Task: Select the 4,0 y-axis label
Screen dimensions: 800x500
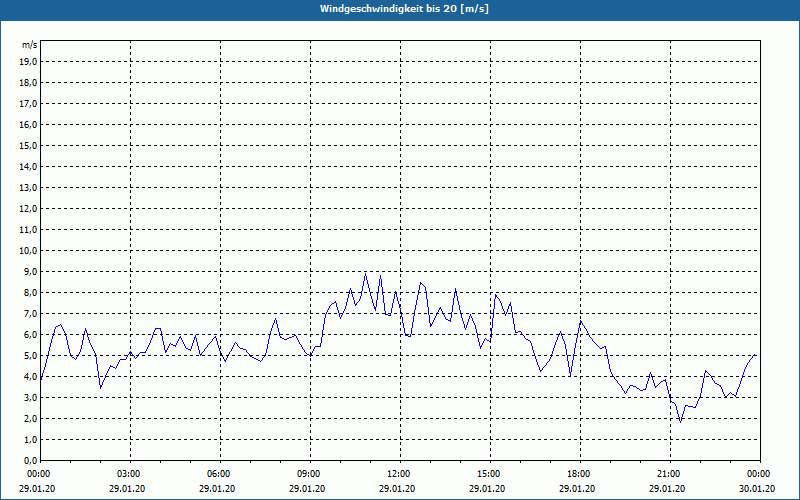Action: (31, 377)
